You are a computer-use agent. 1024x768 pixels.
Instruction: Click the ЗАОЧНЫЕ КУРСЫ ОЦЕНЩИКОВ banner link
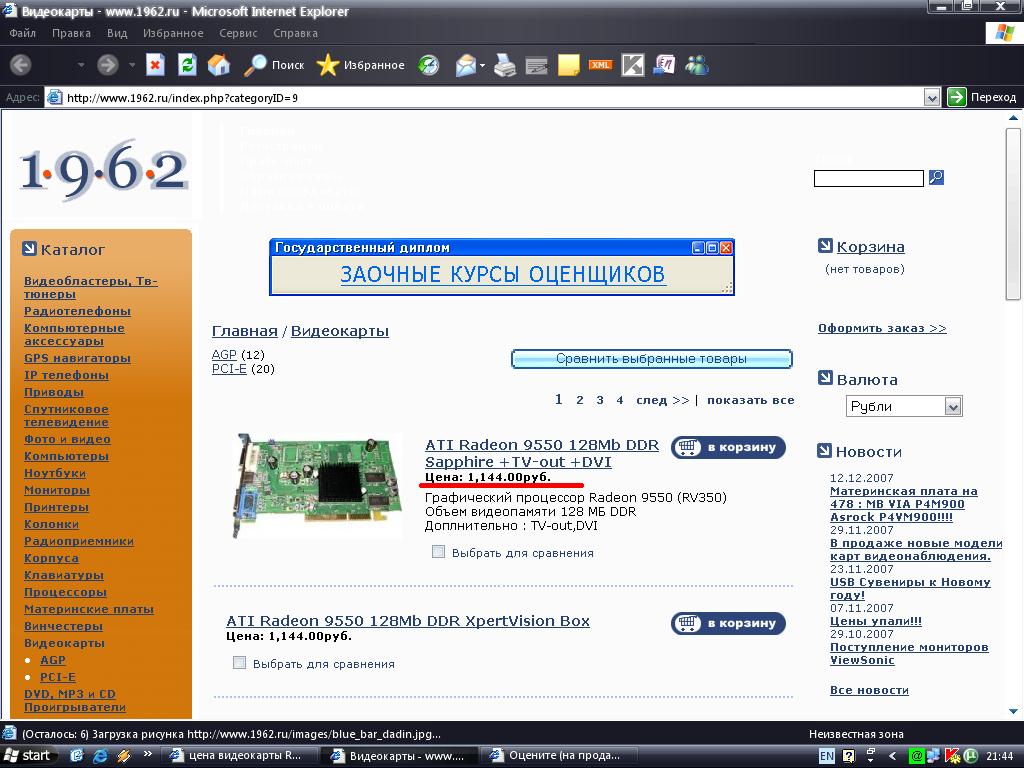tap(503, 274)
